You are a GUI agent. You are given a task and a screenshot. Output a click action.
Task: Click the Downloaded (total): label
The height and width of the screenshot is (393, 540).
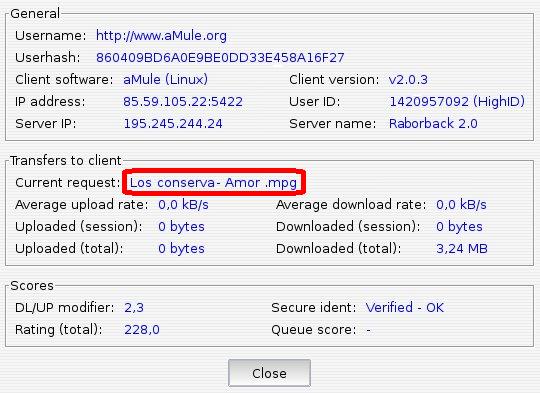(x=339, y=249)
